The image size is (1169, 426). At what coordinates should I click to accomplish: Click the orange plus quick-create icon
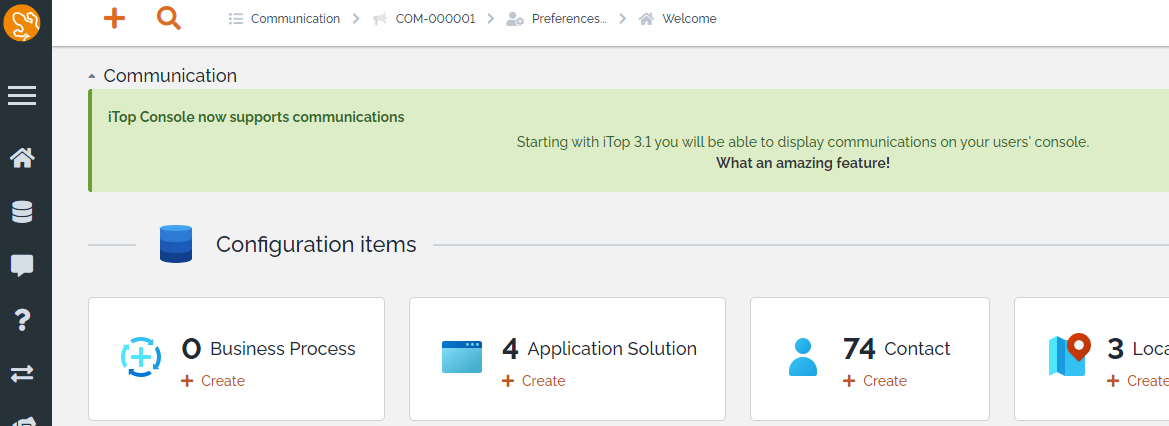pos(114,18)
